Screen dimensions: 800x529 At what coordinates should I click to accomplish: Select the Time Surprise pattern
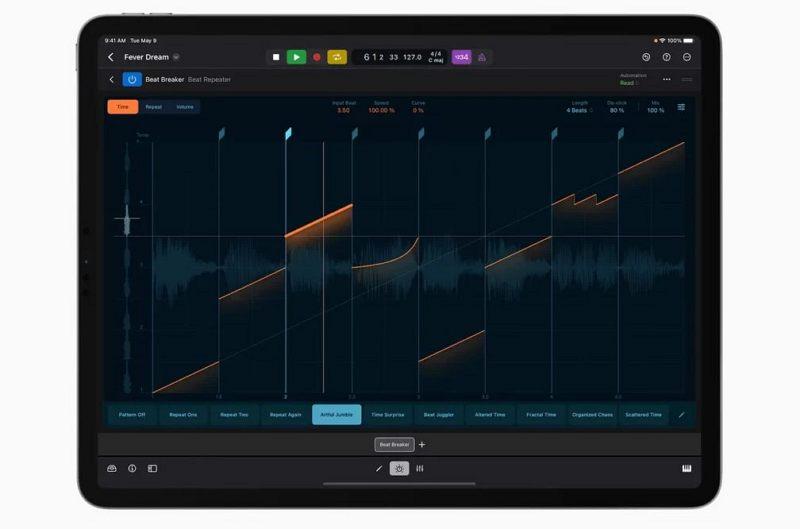tap(388, 415)
